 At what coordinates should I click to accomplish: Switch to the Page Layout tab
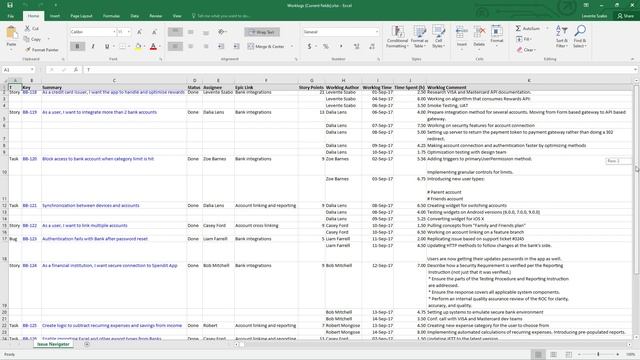tap(81, 16)
